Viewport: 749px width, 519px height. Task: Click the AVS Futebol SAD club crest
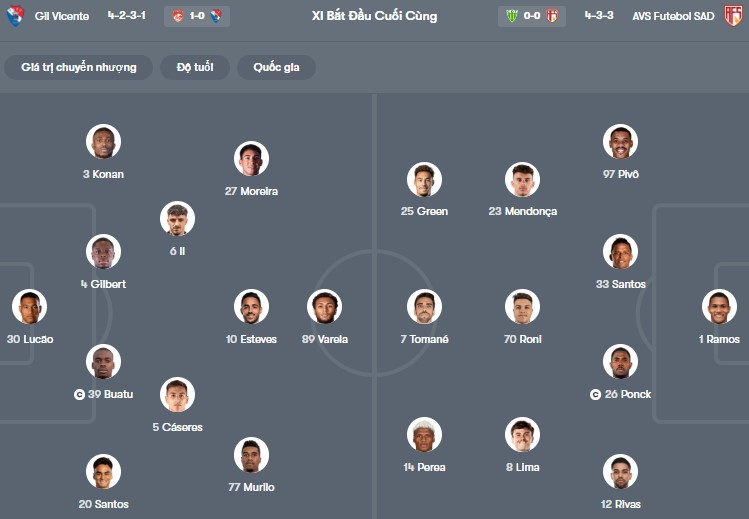pyautogui.click(x=733, y=16)
